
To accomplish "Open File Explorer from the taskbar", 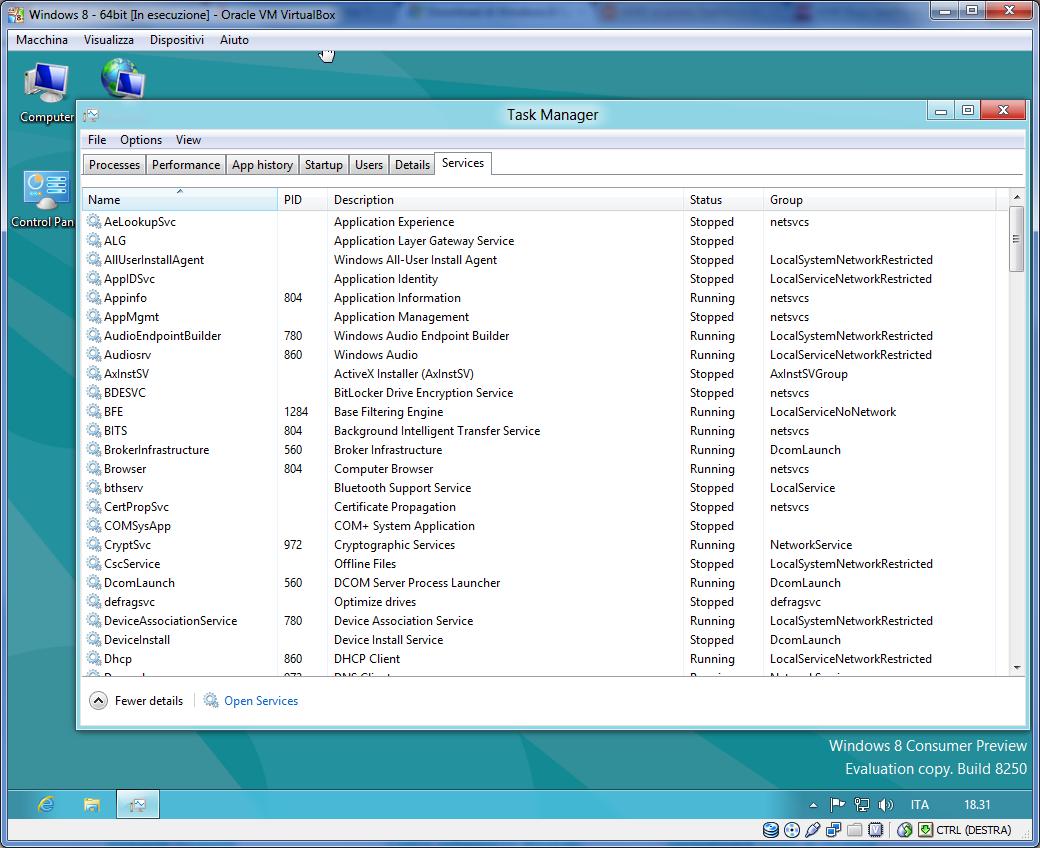I will tap(92, 805).
